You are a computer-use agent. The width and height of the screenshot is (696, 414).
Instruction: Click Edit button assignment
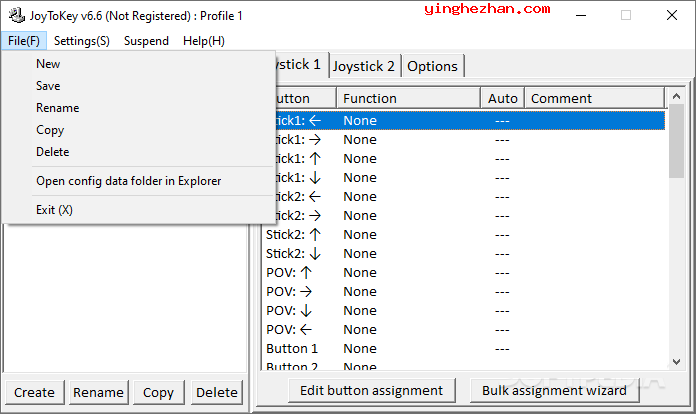pyautogui.click(x=372, y=390)
